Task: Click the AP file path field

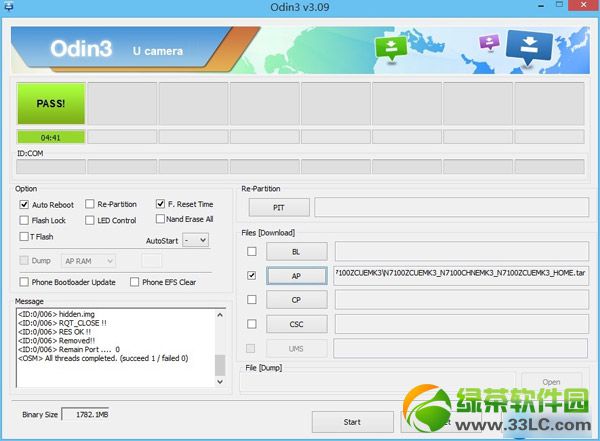Action: pos(461,276)
